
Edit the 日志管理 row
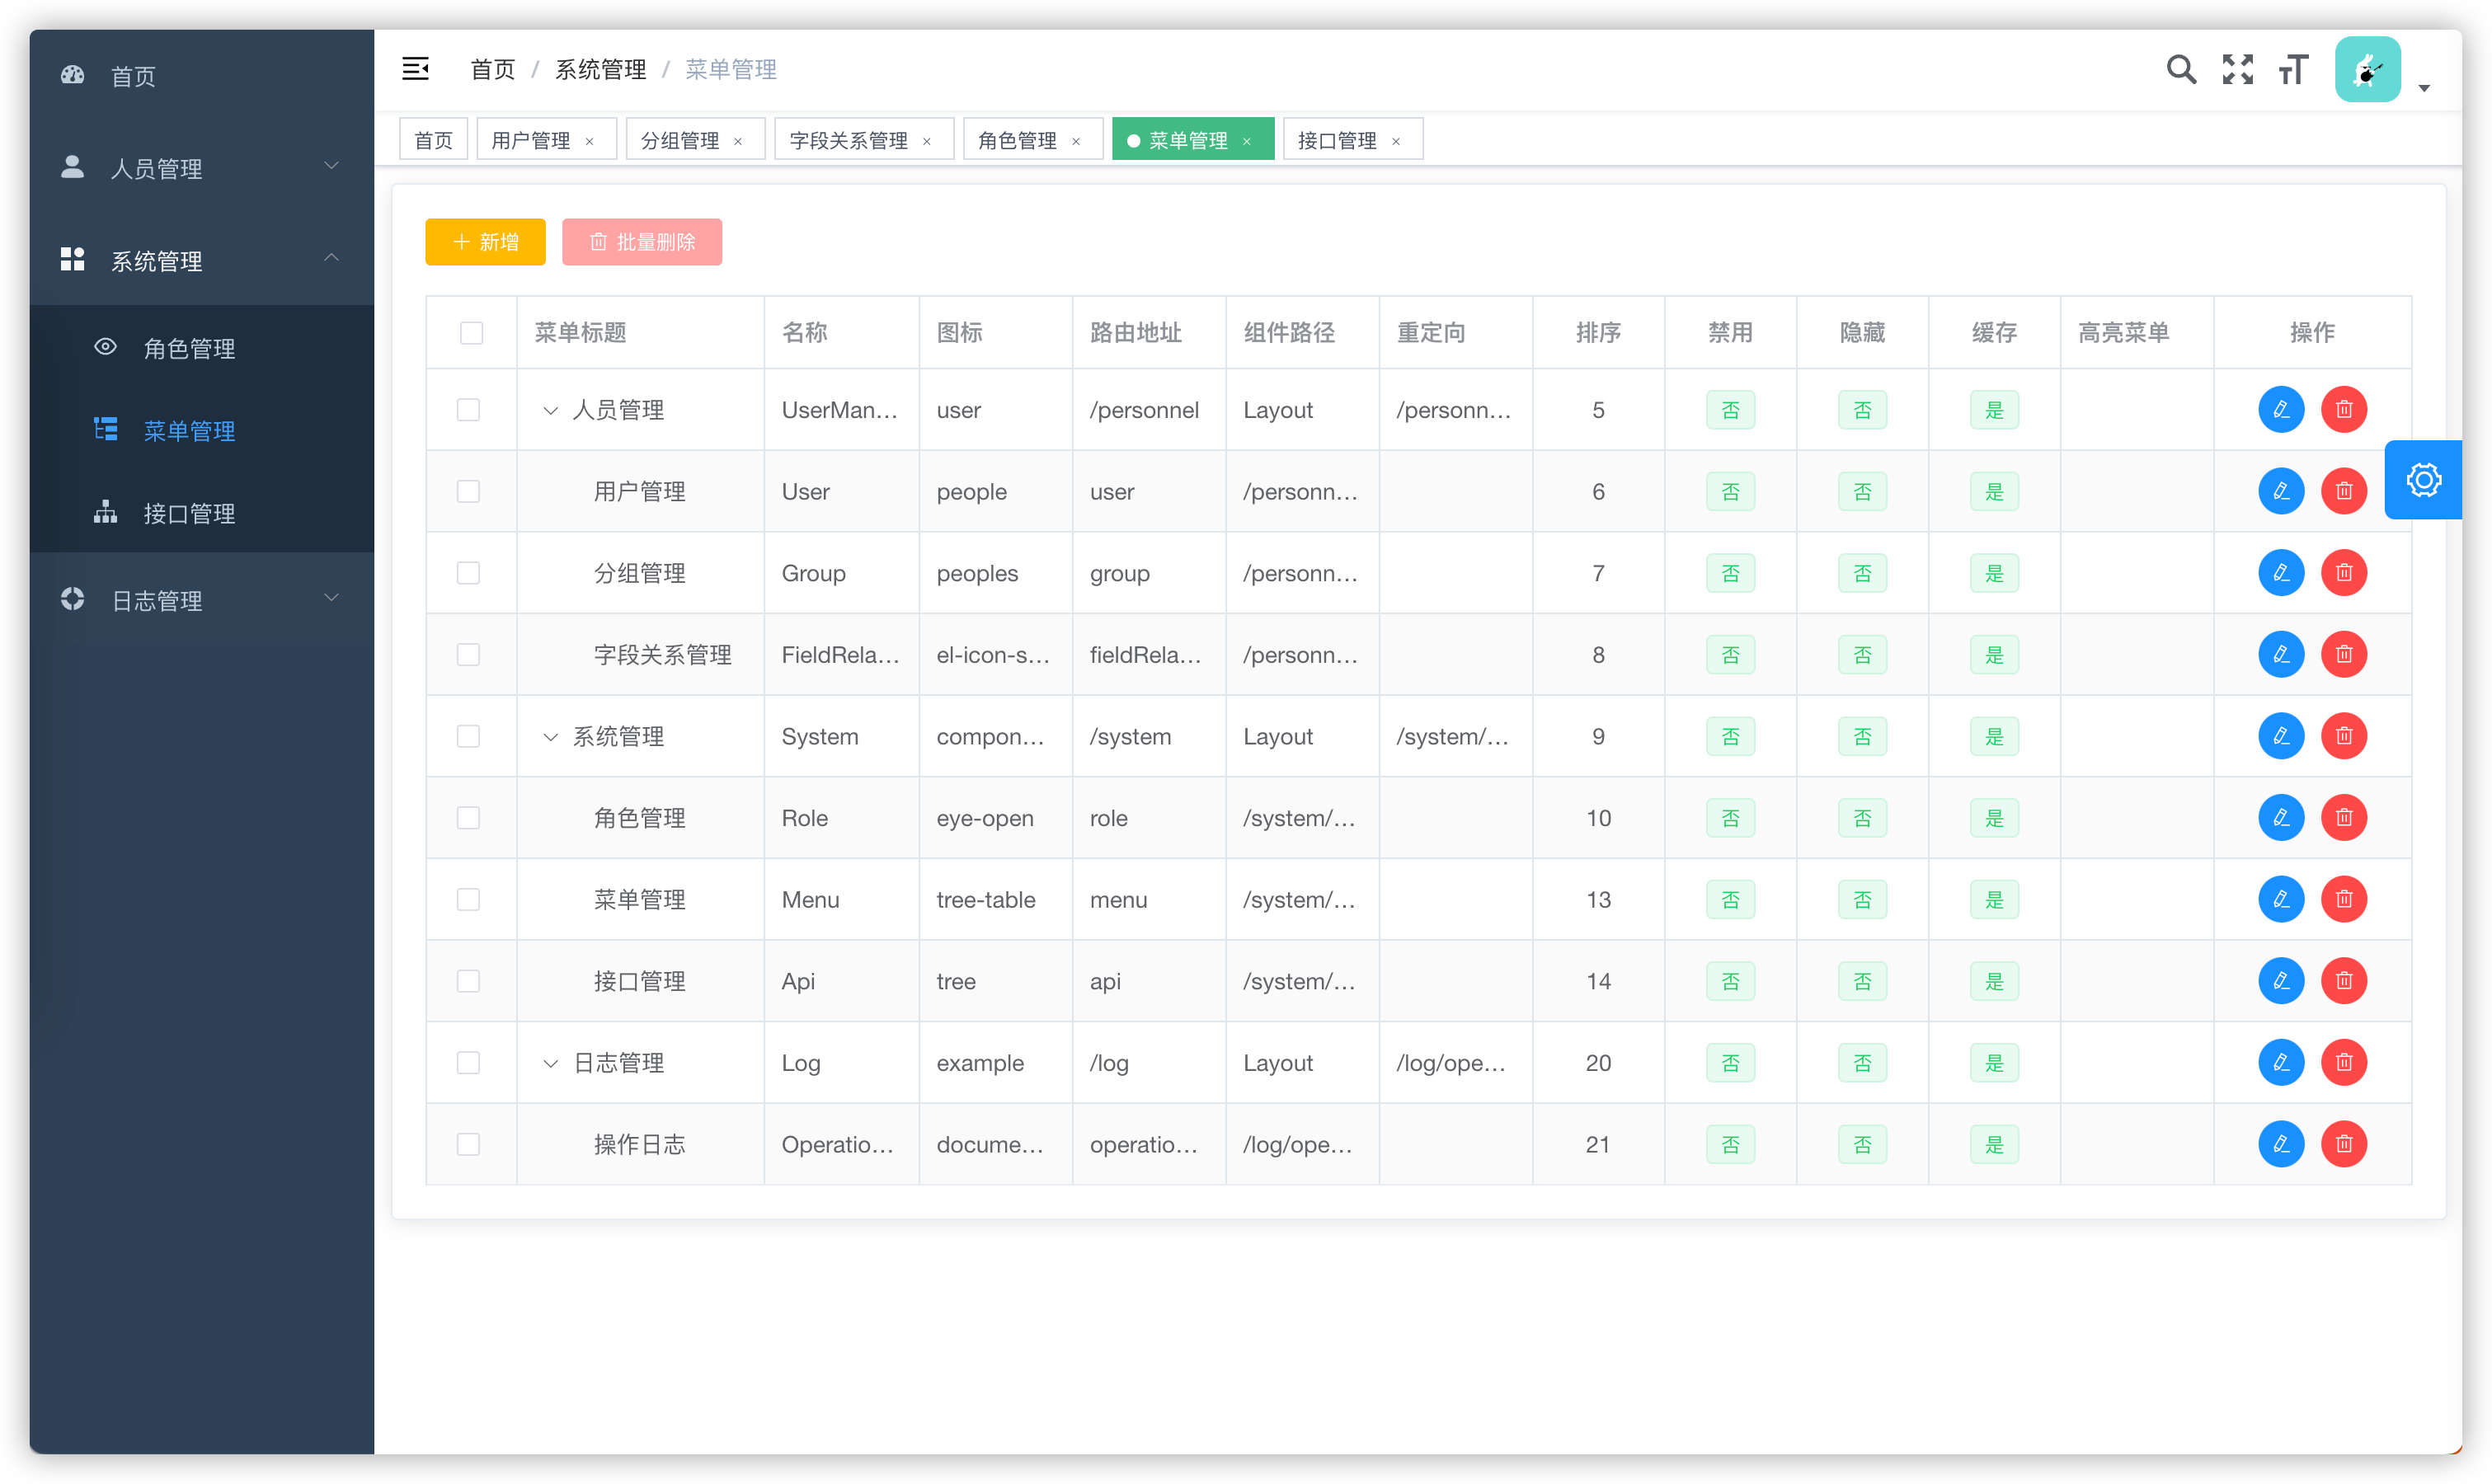(2281, 1062)
